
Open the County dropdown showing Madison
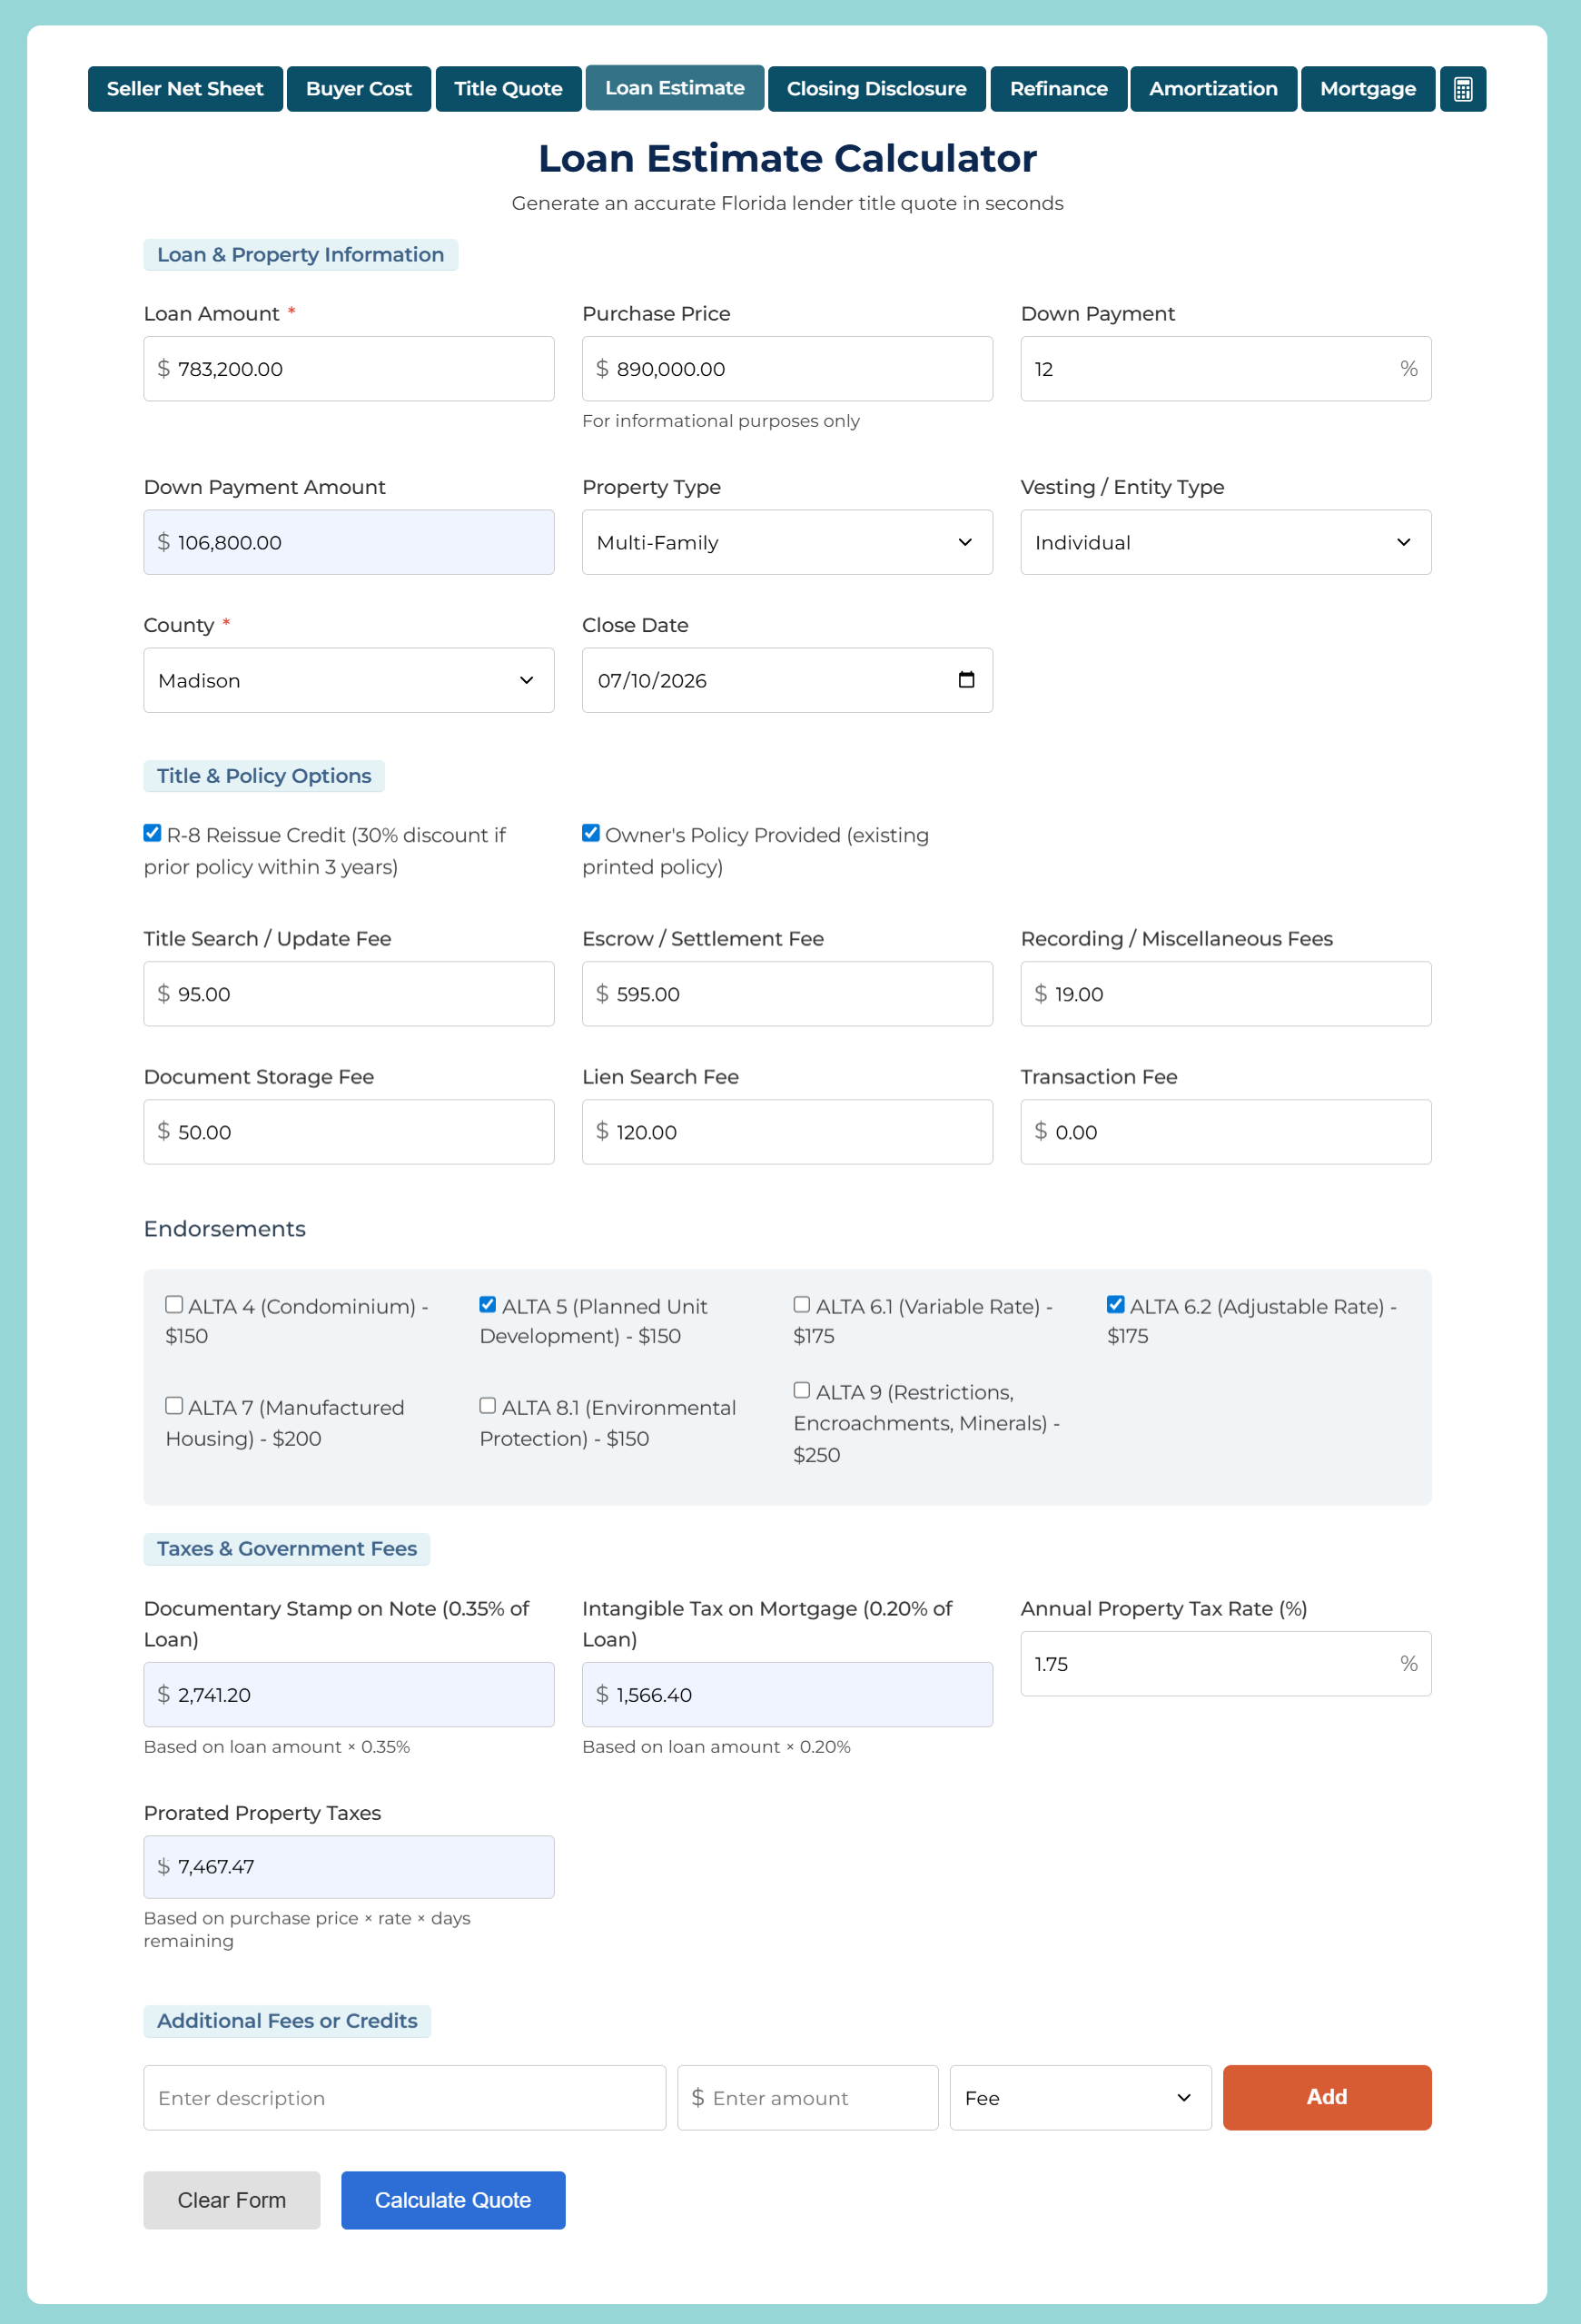348,680
